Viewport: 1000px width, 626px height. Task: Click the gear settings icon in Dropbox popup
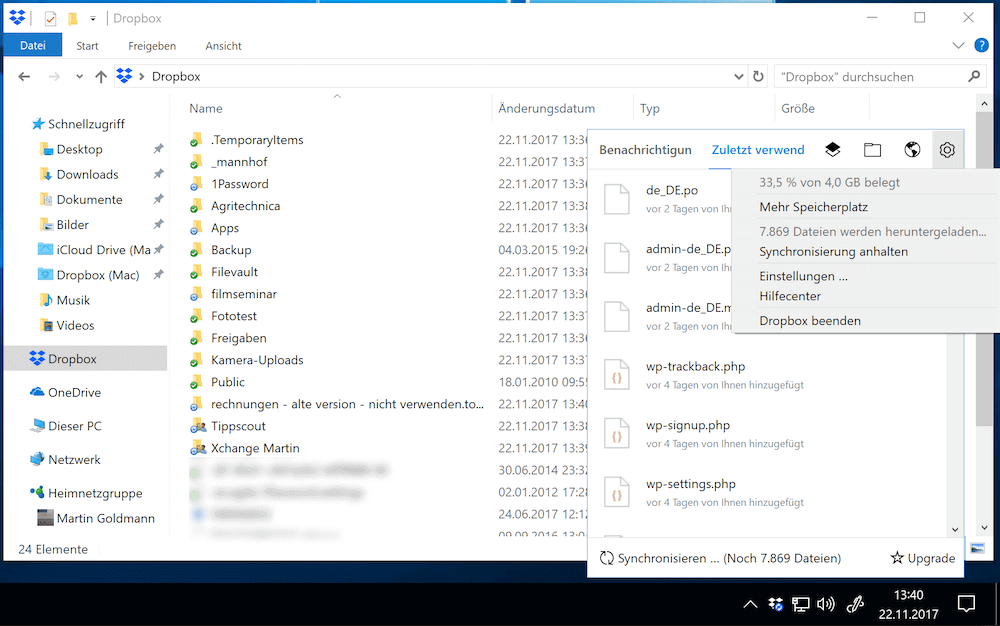pos(947,150)
